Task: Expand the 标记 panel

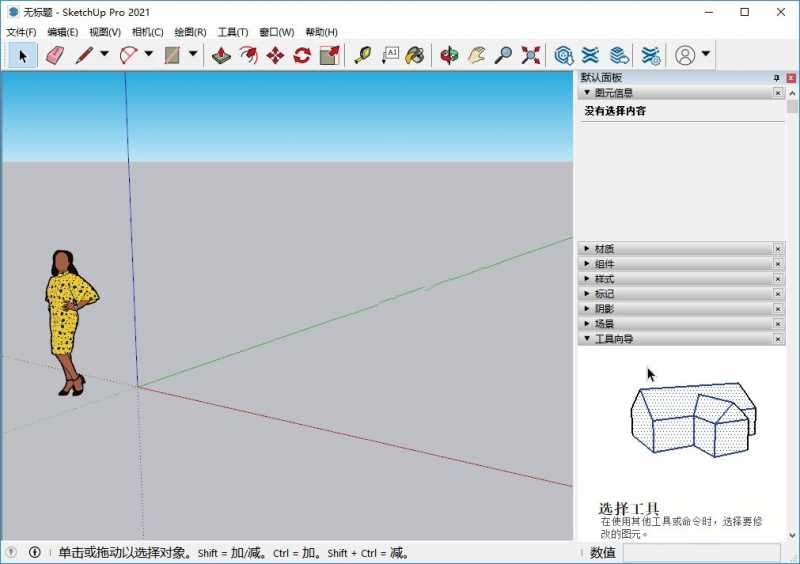Action: pos(587,293)
